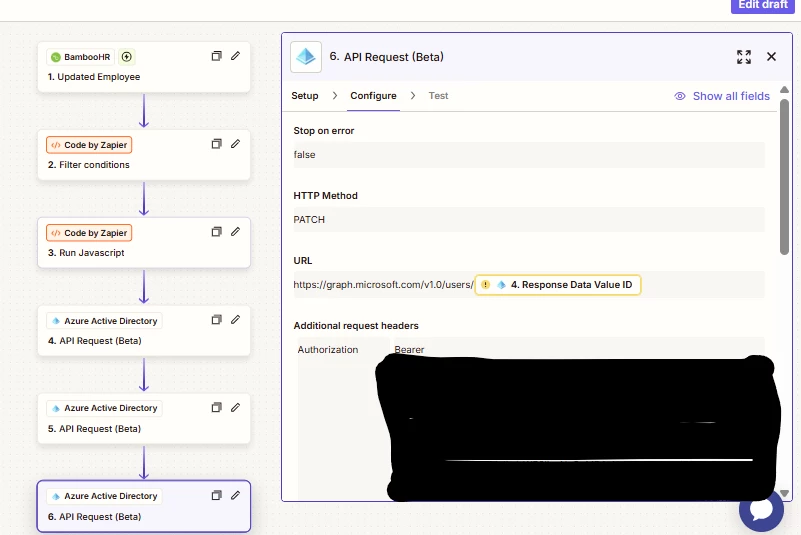This screenshot has height=535, width=801.
Task: Click Azure Active Directory badge in step 4
Action: 104,321
